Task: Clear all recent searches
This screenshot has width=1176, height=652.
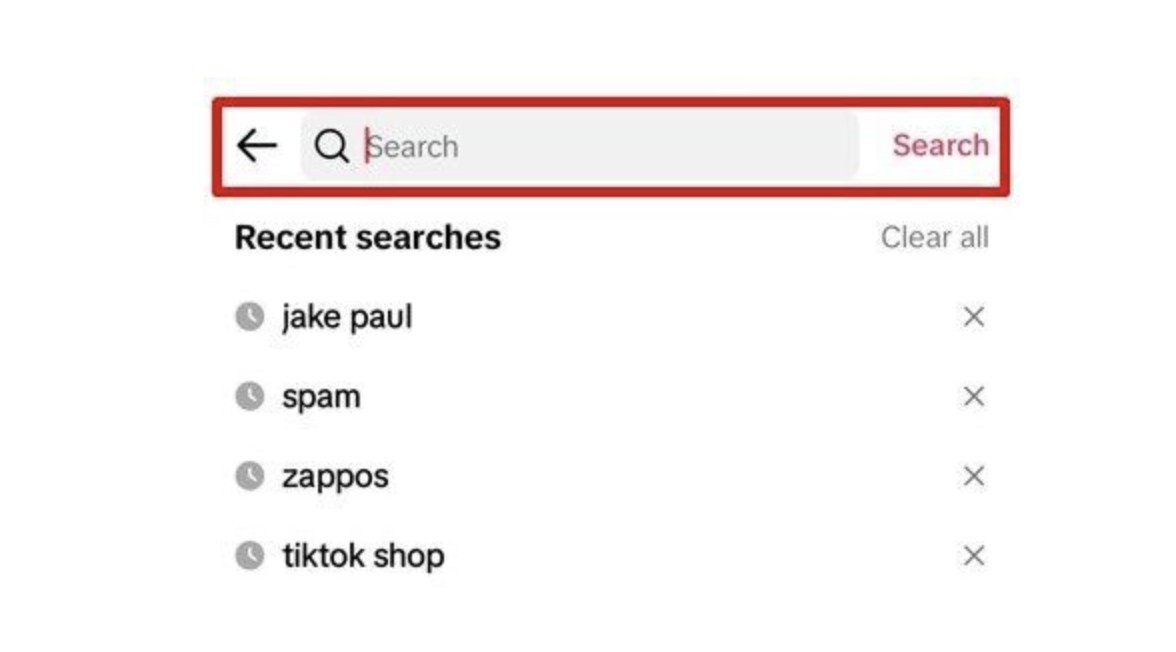Action: pos(934,238)
